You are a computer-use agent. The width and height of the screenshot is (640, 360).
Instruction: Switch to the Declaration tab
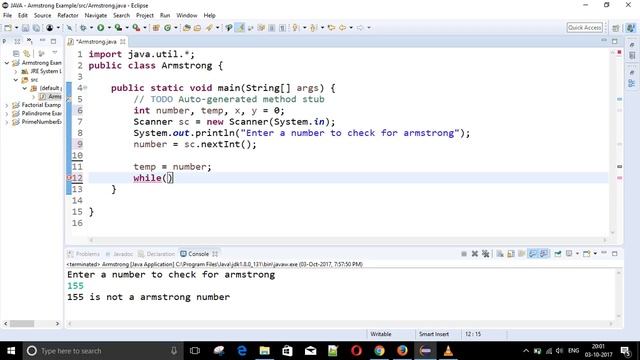(x=157, y=254)
